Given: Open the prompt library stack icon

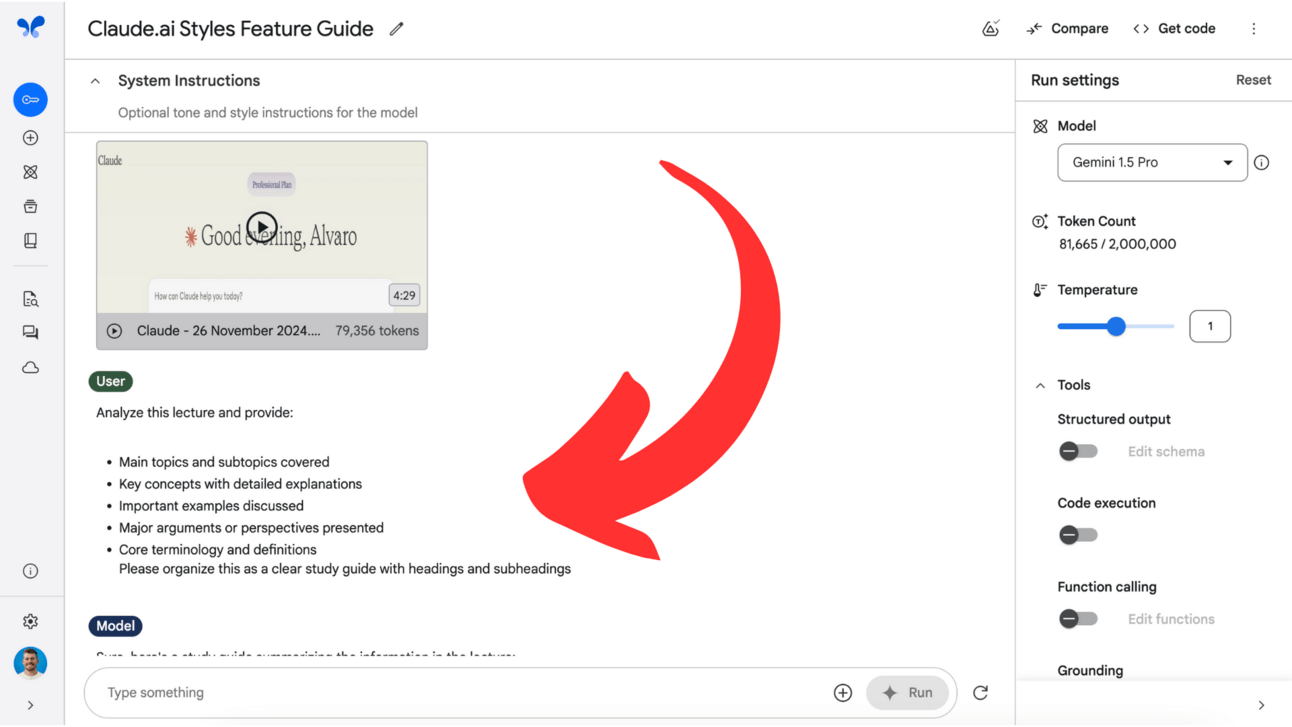Looking at the screenshot, I should pyautogui.click(x=30, y=206).
